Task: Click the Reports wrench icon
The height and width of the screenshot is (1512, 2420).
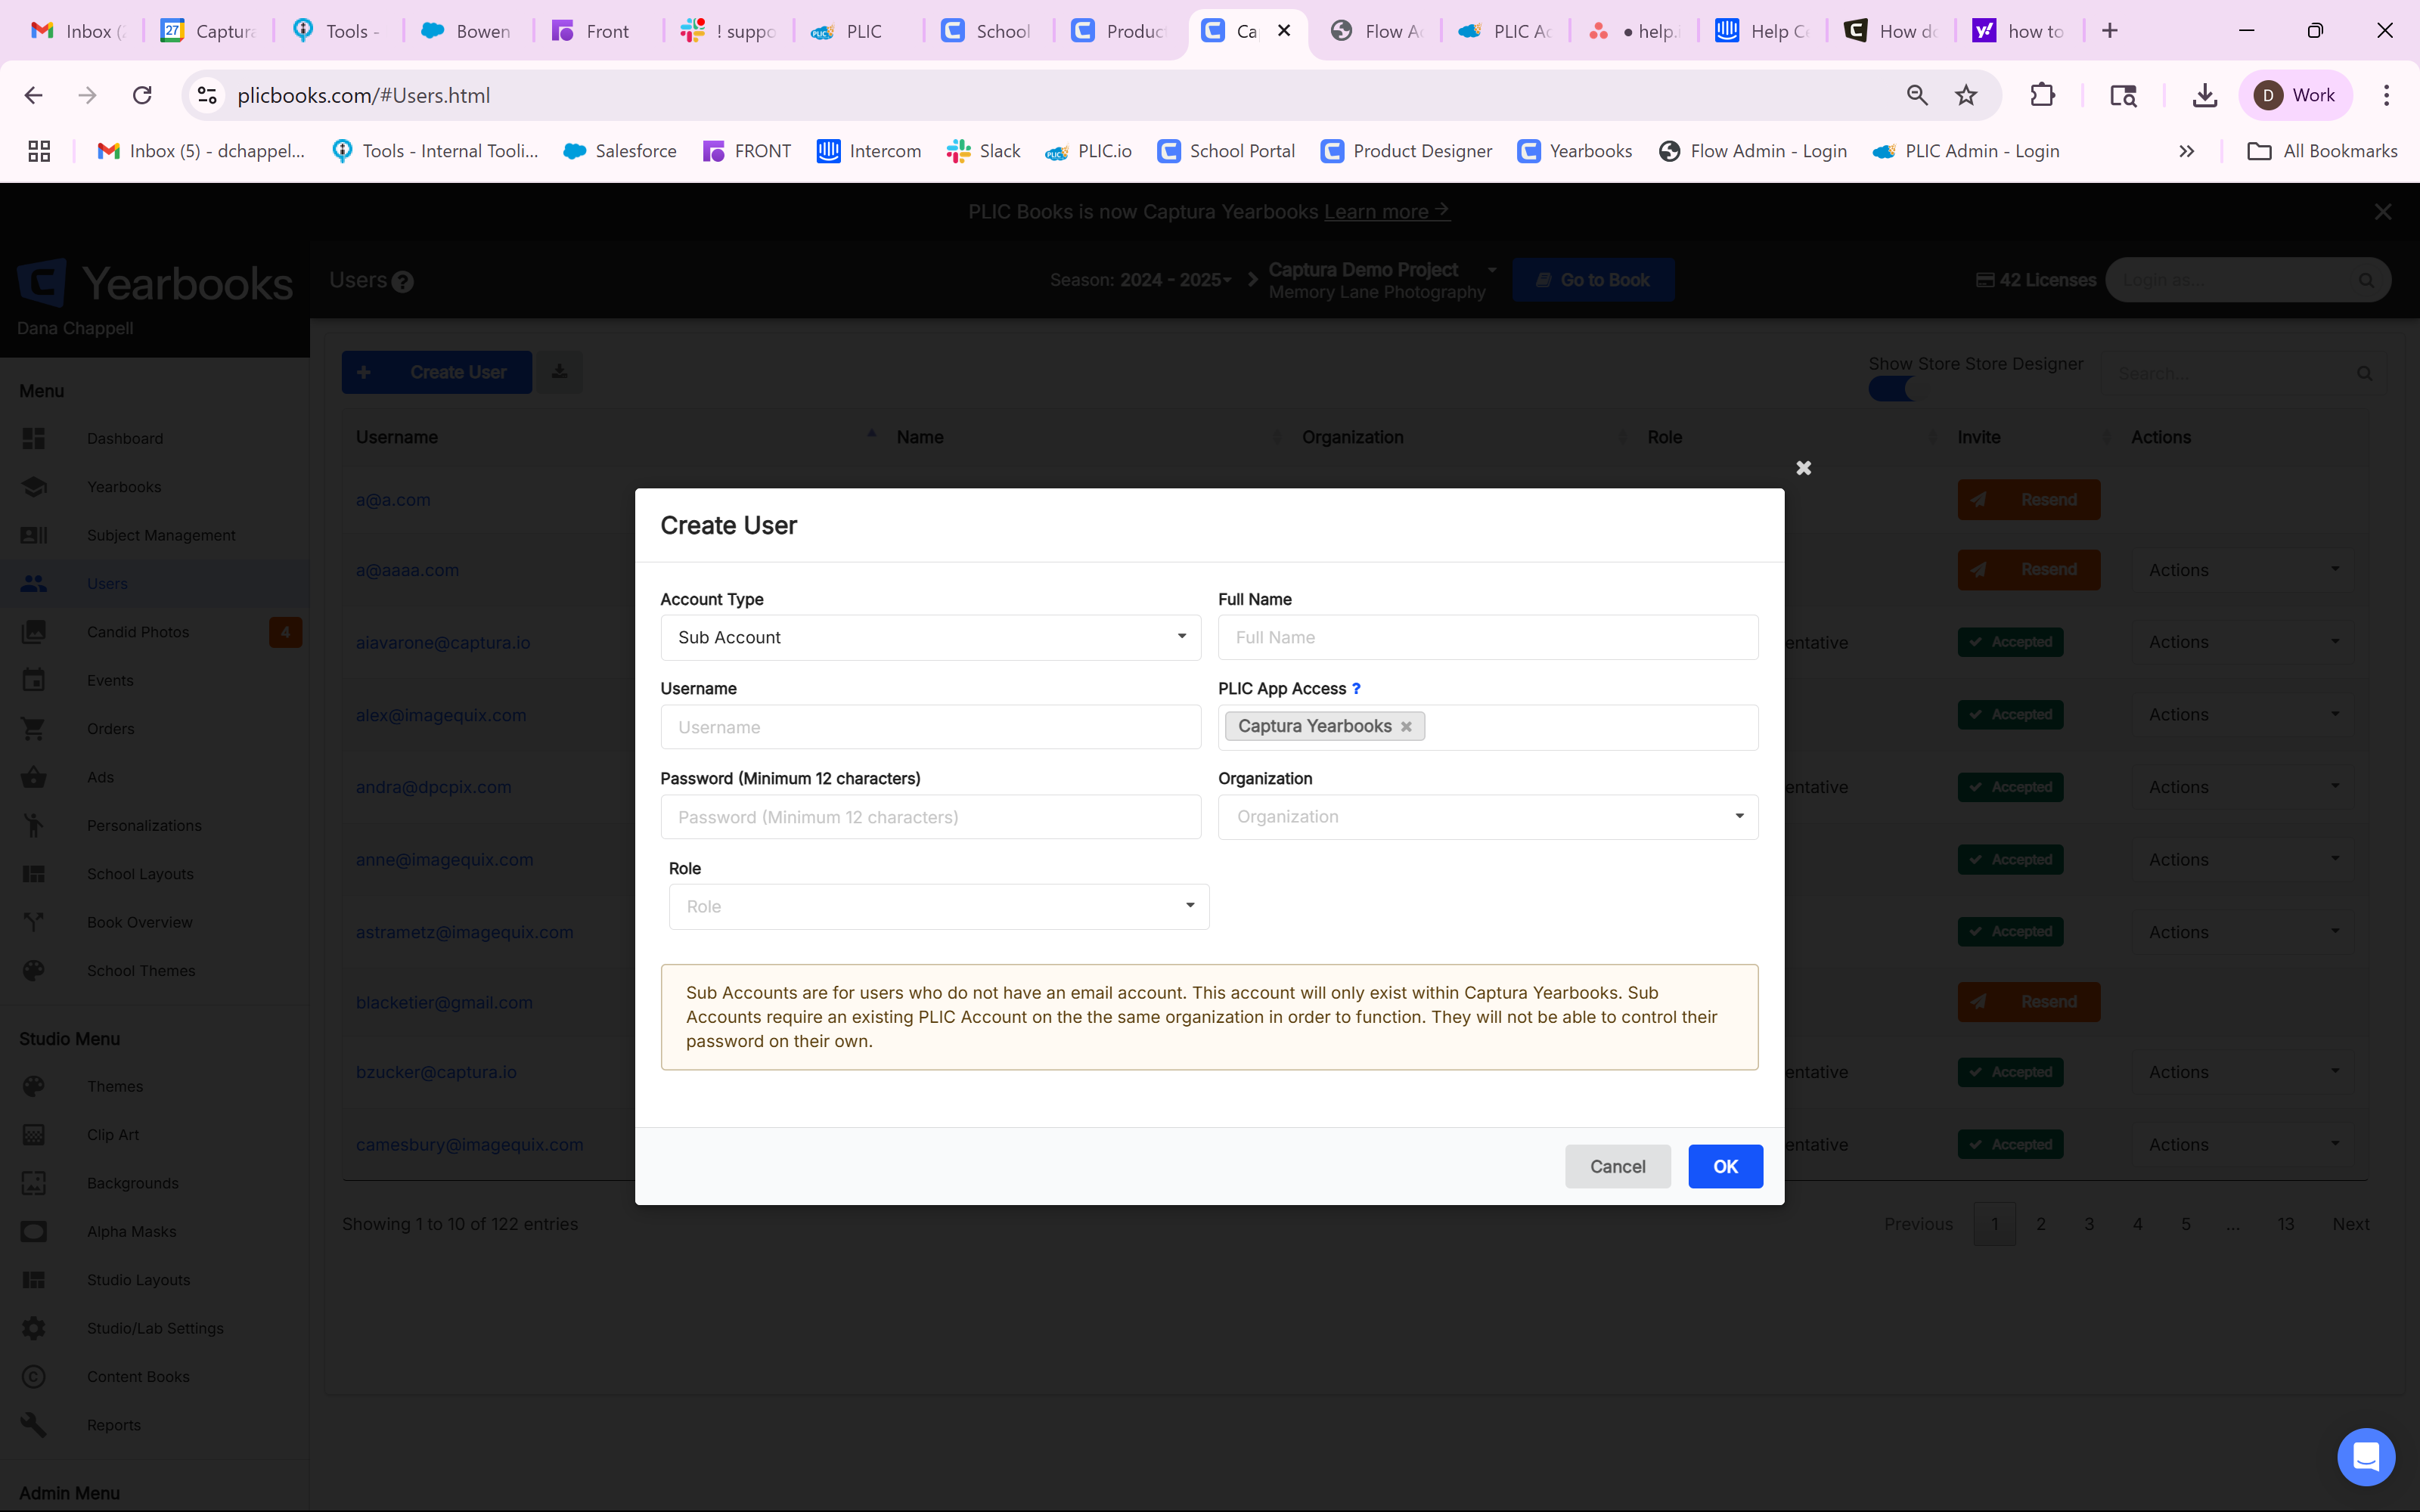Action: tap(33, 1425)
